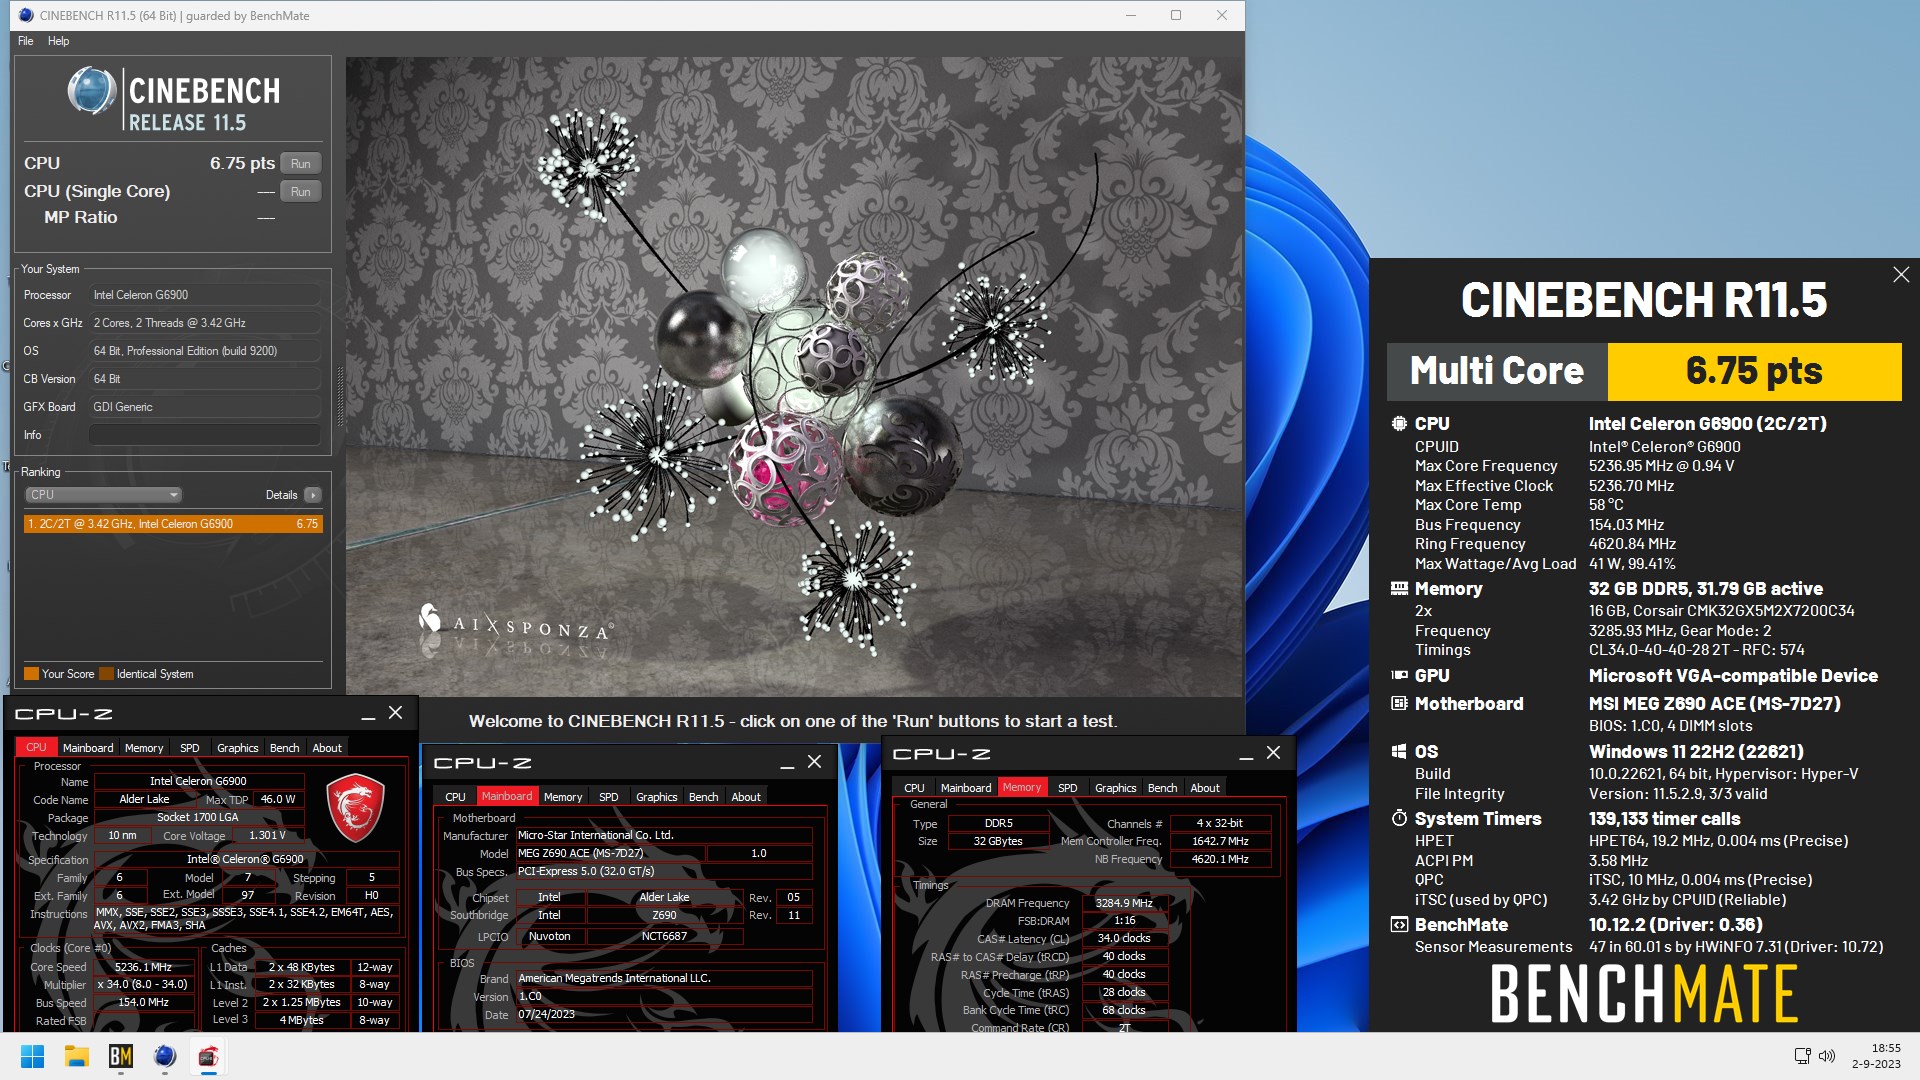Click the Memory tab in left CPU-Z window

pos(144,748)
